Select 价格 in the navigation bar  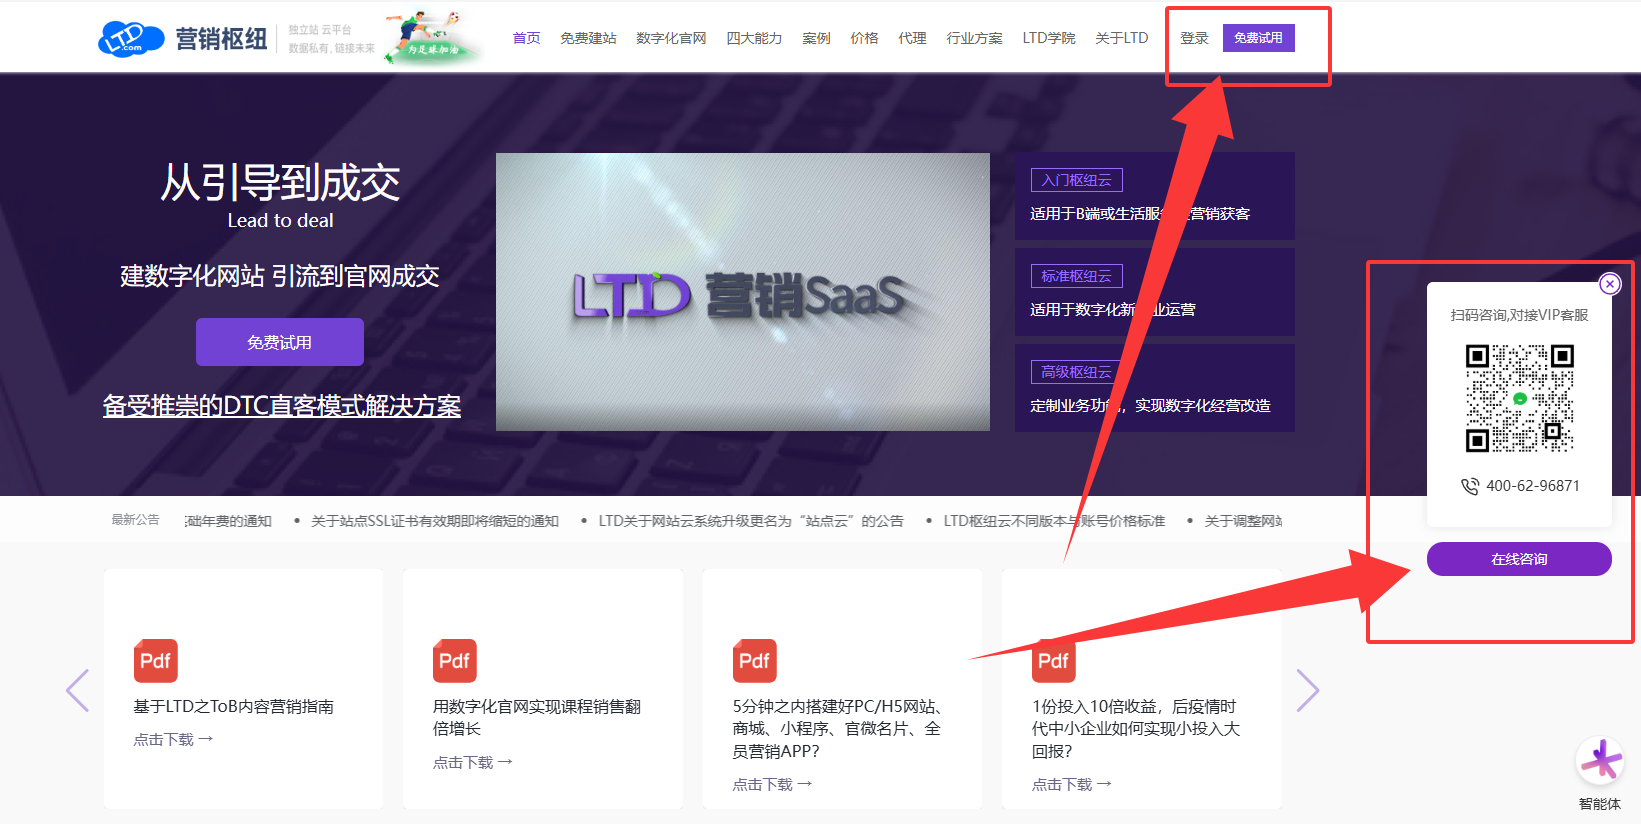pos(864,38)
